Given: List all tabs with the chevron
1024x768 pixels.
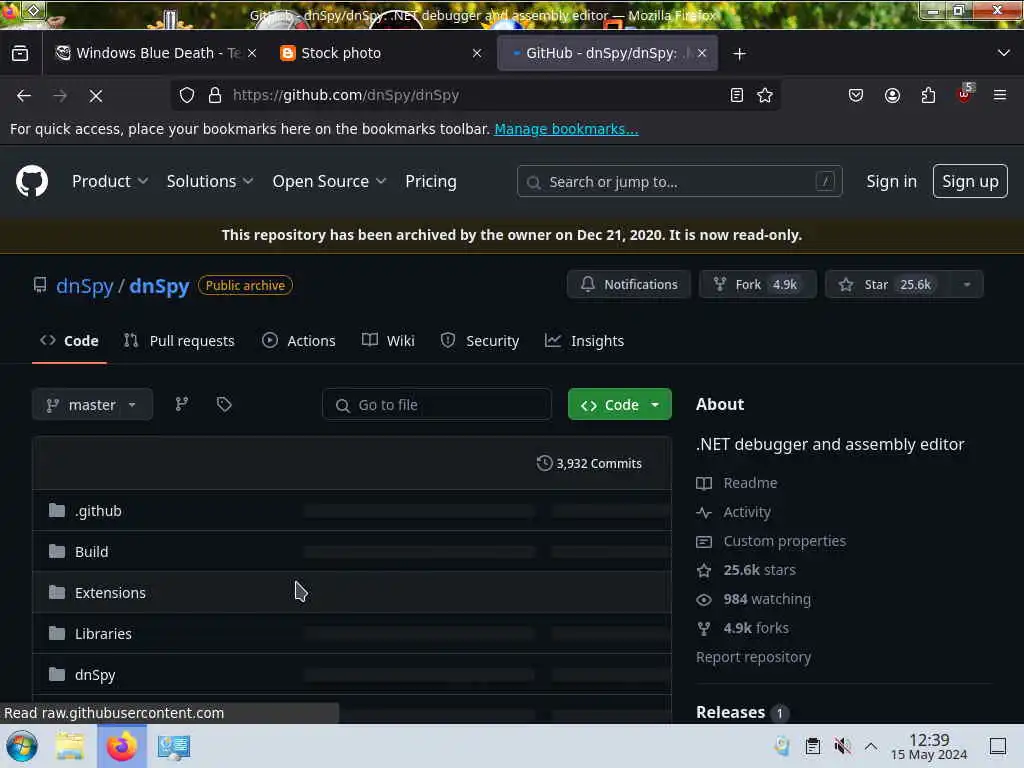Looking at the screenshot, I should coord(1004,53).
